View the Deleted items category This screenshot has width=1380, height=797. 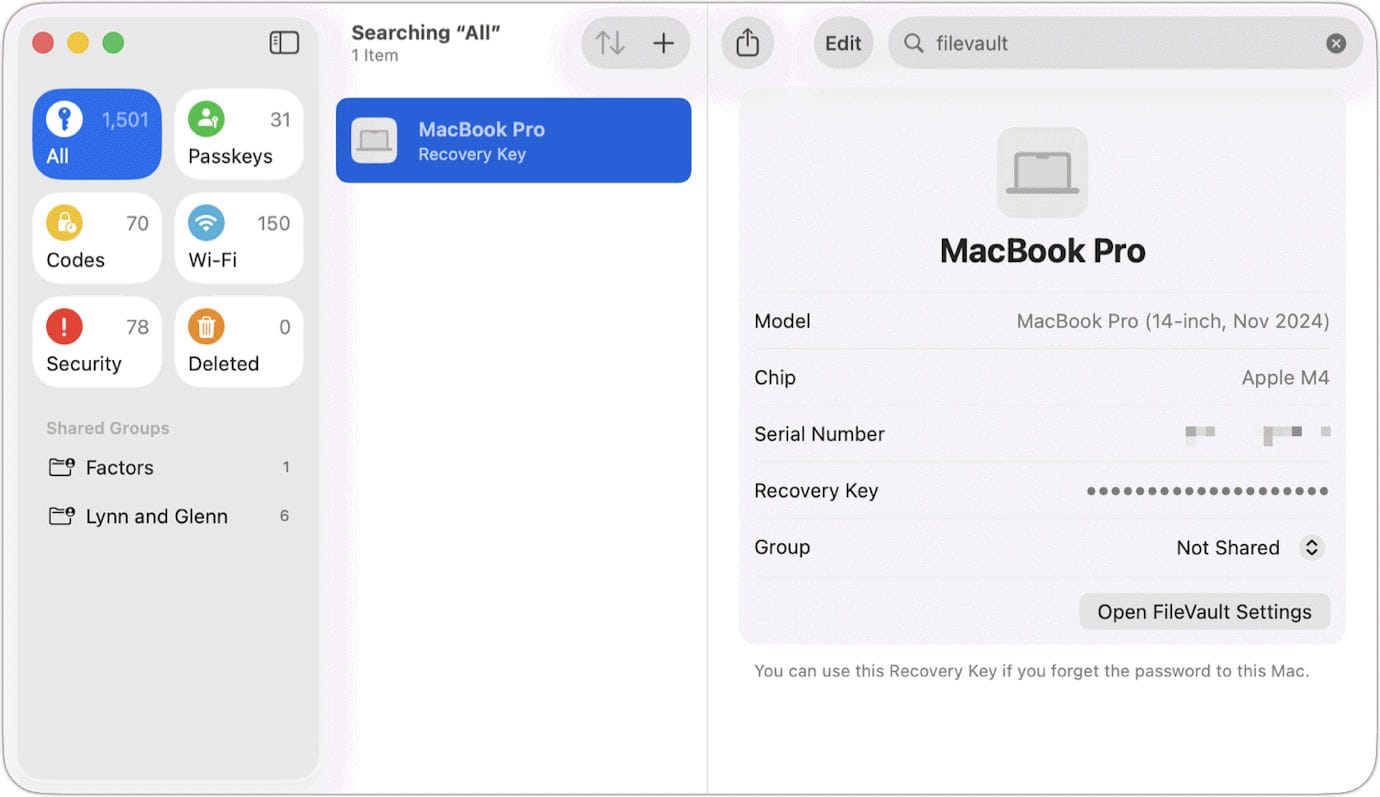[239, 343]
